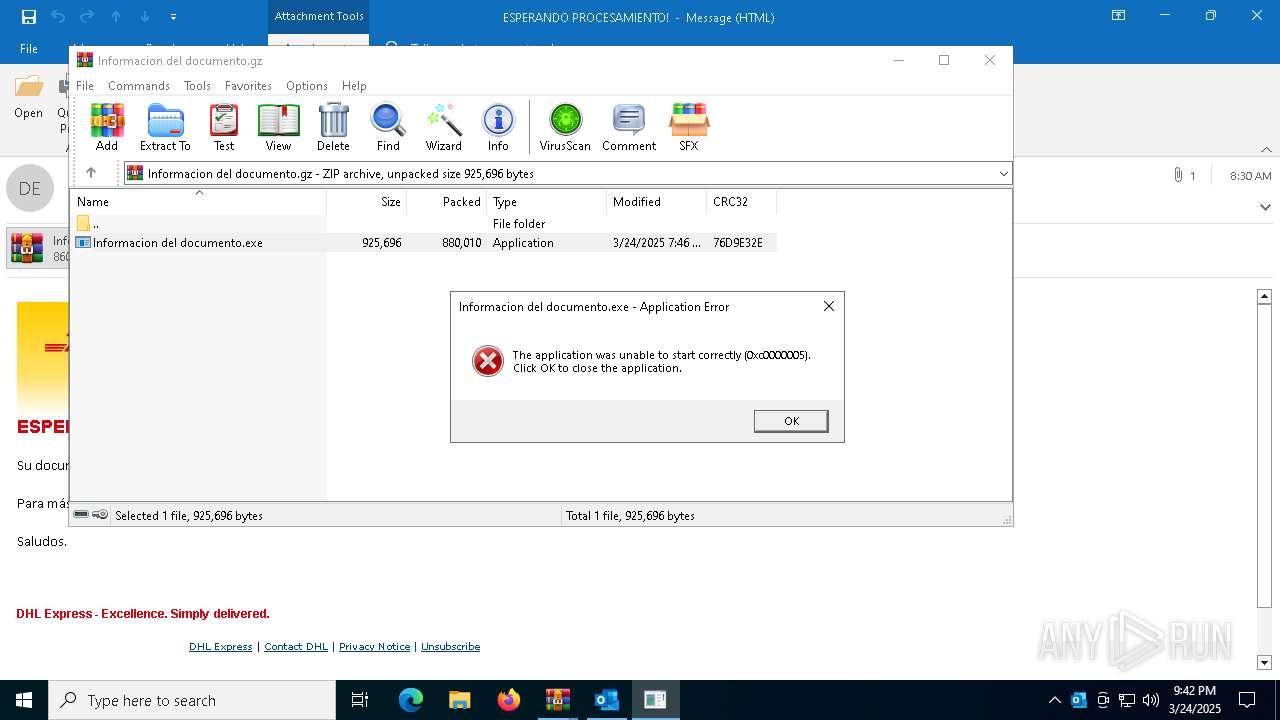Close the Application Error dialog

828,306
